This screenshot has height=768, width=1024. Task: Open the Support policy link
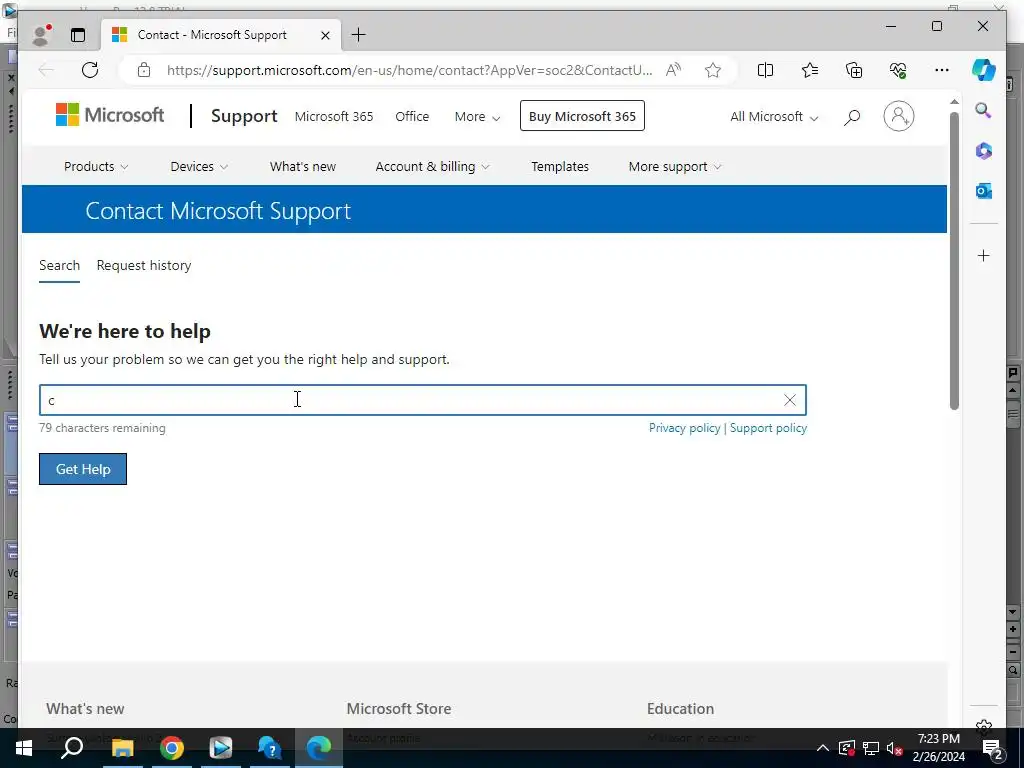tap(768, 428)
